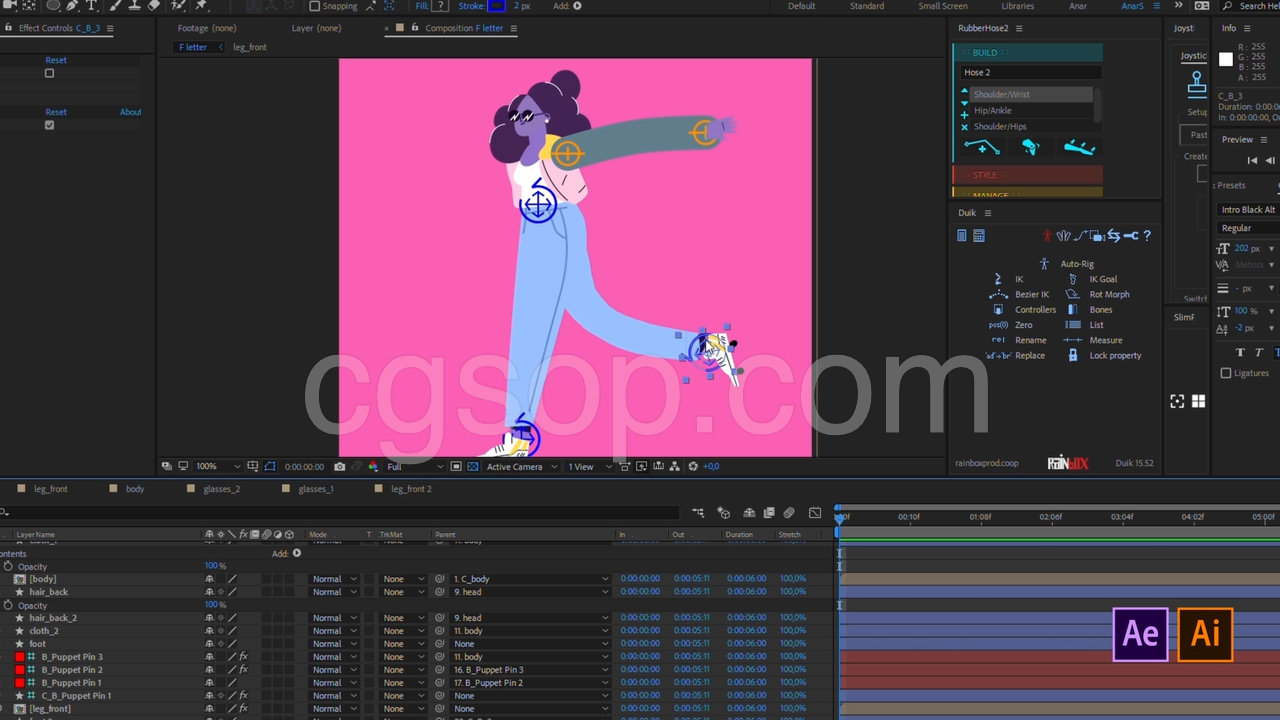The width and height of the screenshot is (1280, 720).
Task: Click the Joystick stamp icon
Action: coord(1196,85)
